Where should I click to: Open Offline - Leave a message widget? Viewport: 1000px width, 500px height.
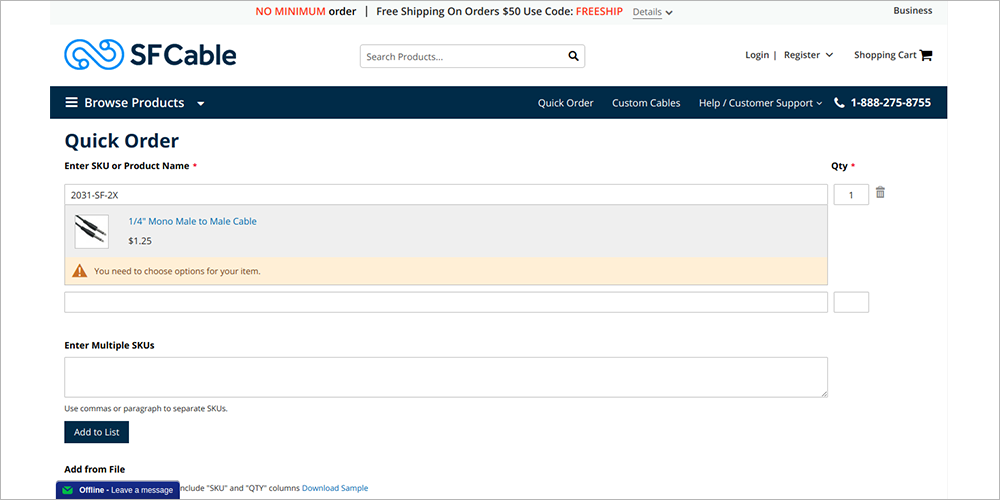coord(118,490)
